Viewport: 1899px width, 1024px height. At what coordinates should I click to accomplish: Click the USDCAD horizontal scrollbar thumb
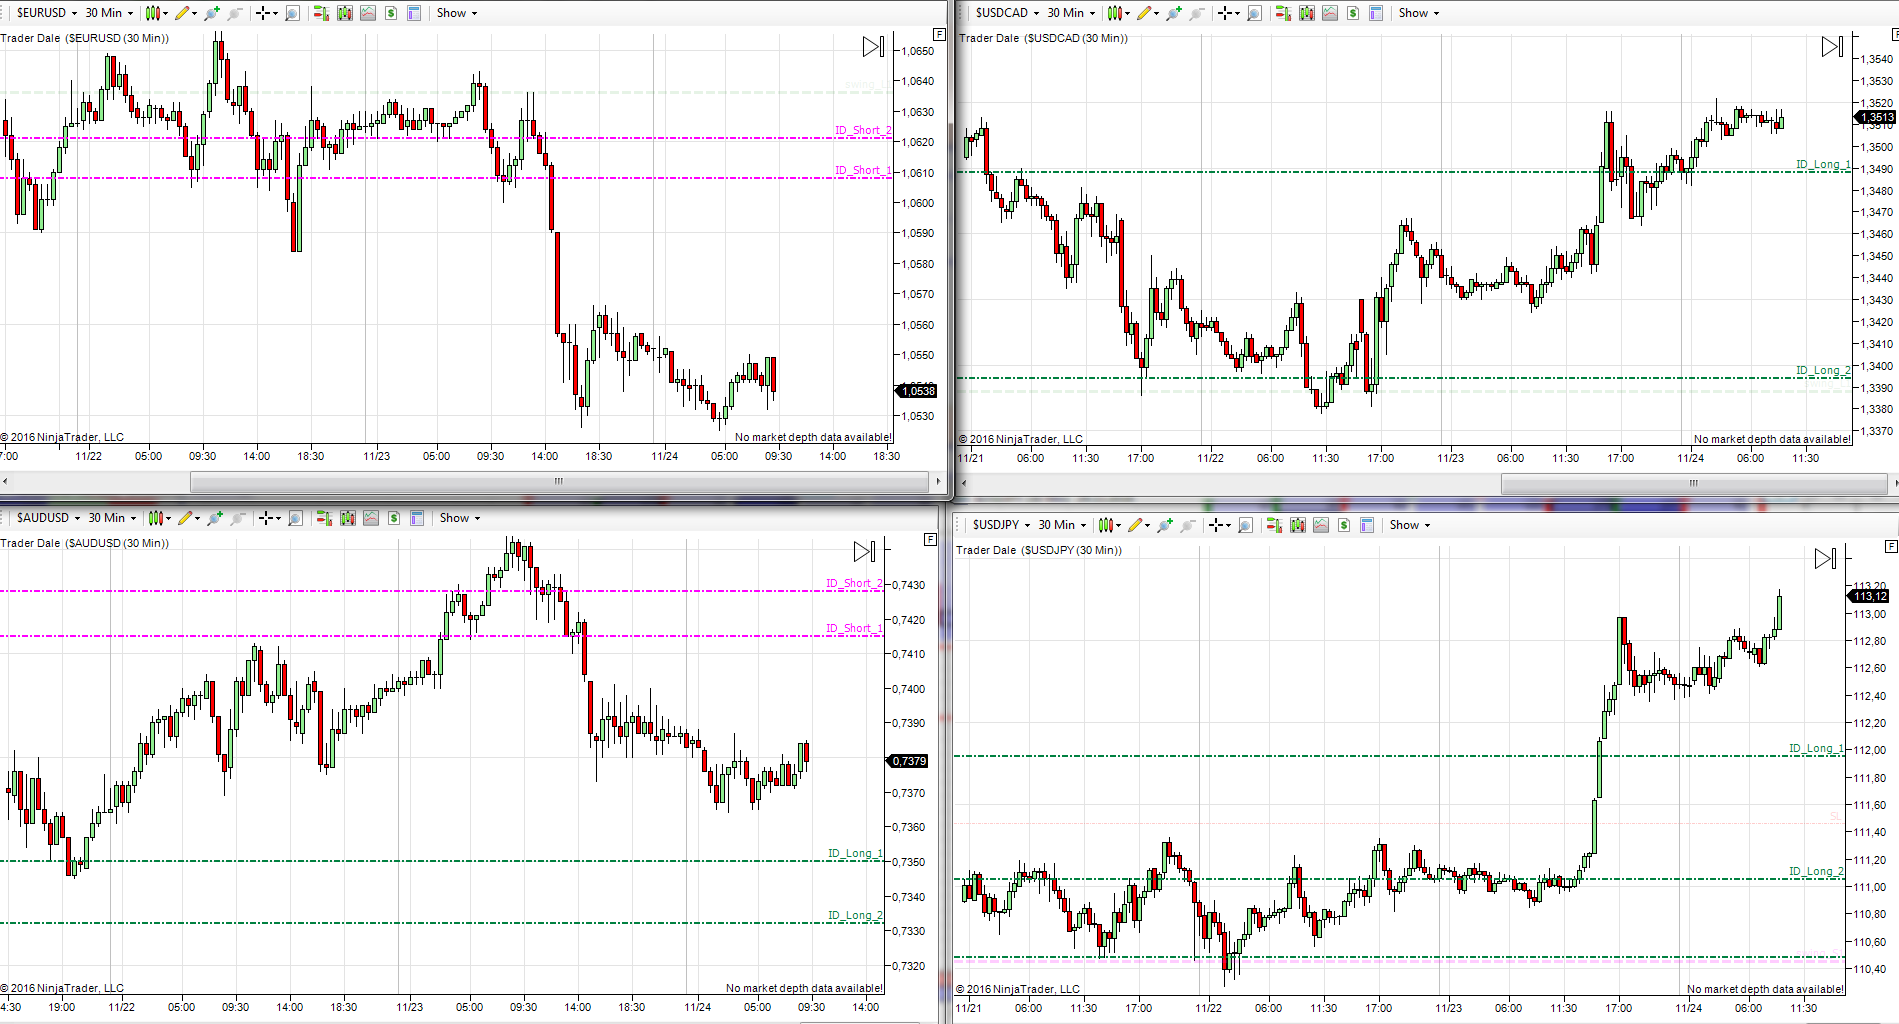click(x=1694, y=484)
